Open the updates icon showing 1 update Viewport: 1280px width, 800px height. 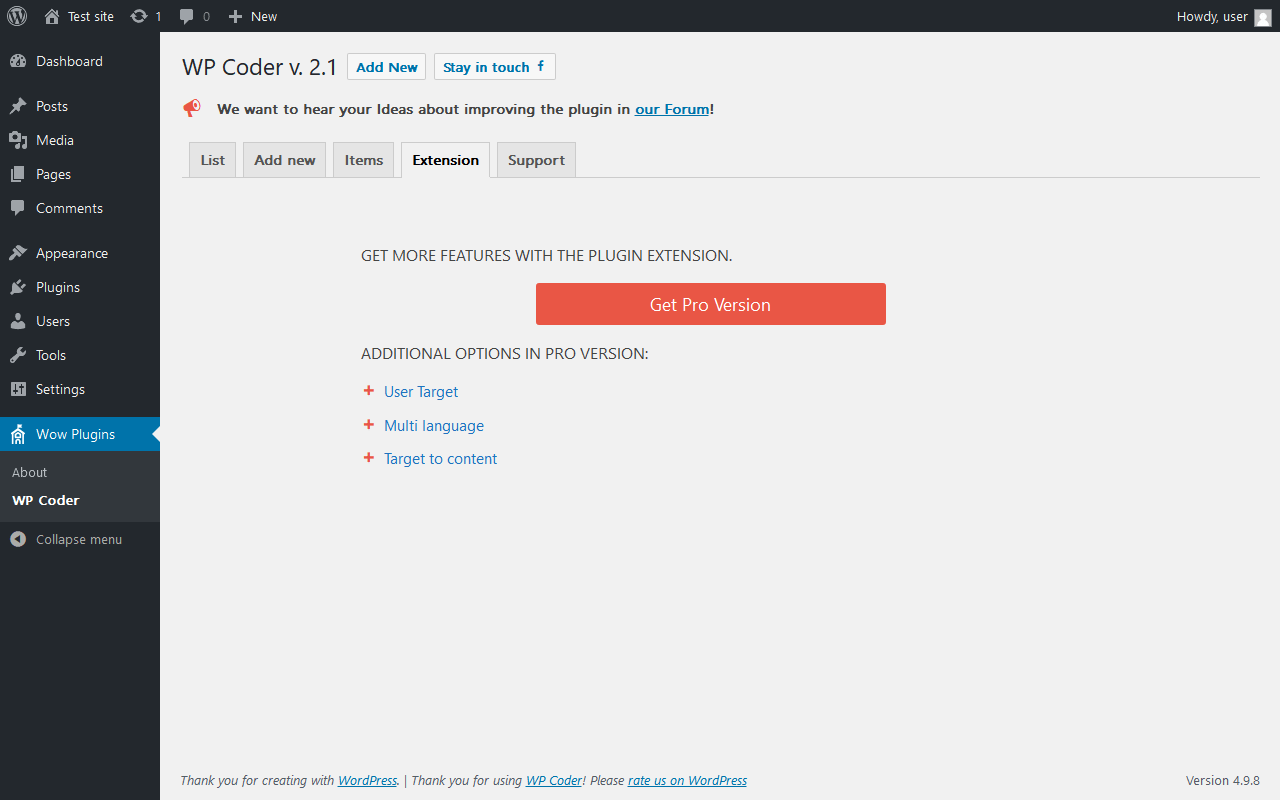pyautogui.click(x=139, y=16)
